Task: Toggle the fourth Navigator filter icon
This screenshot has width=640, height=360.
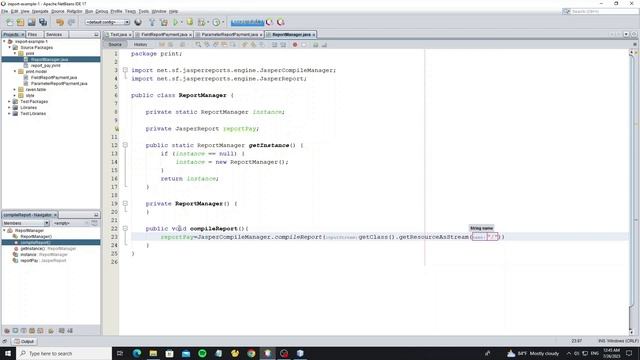Action: pos(32,331)
